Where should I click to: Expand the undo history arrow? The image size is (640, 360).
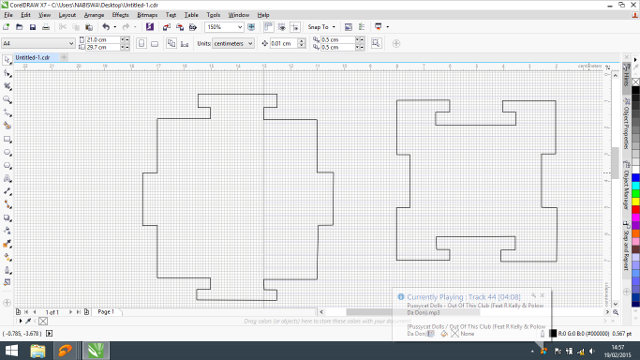point(115,27)
